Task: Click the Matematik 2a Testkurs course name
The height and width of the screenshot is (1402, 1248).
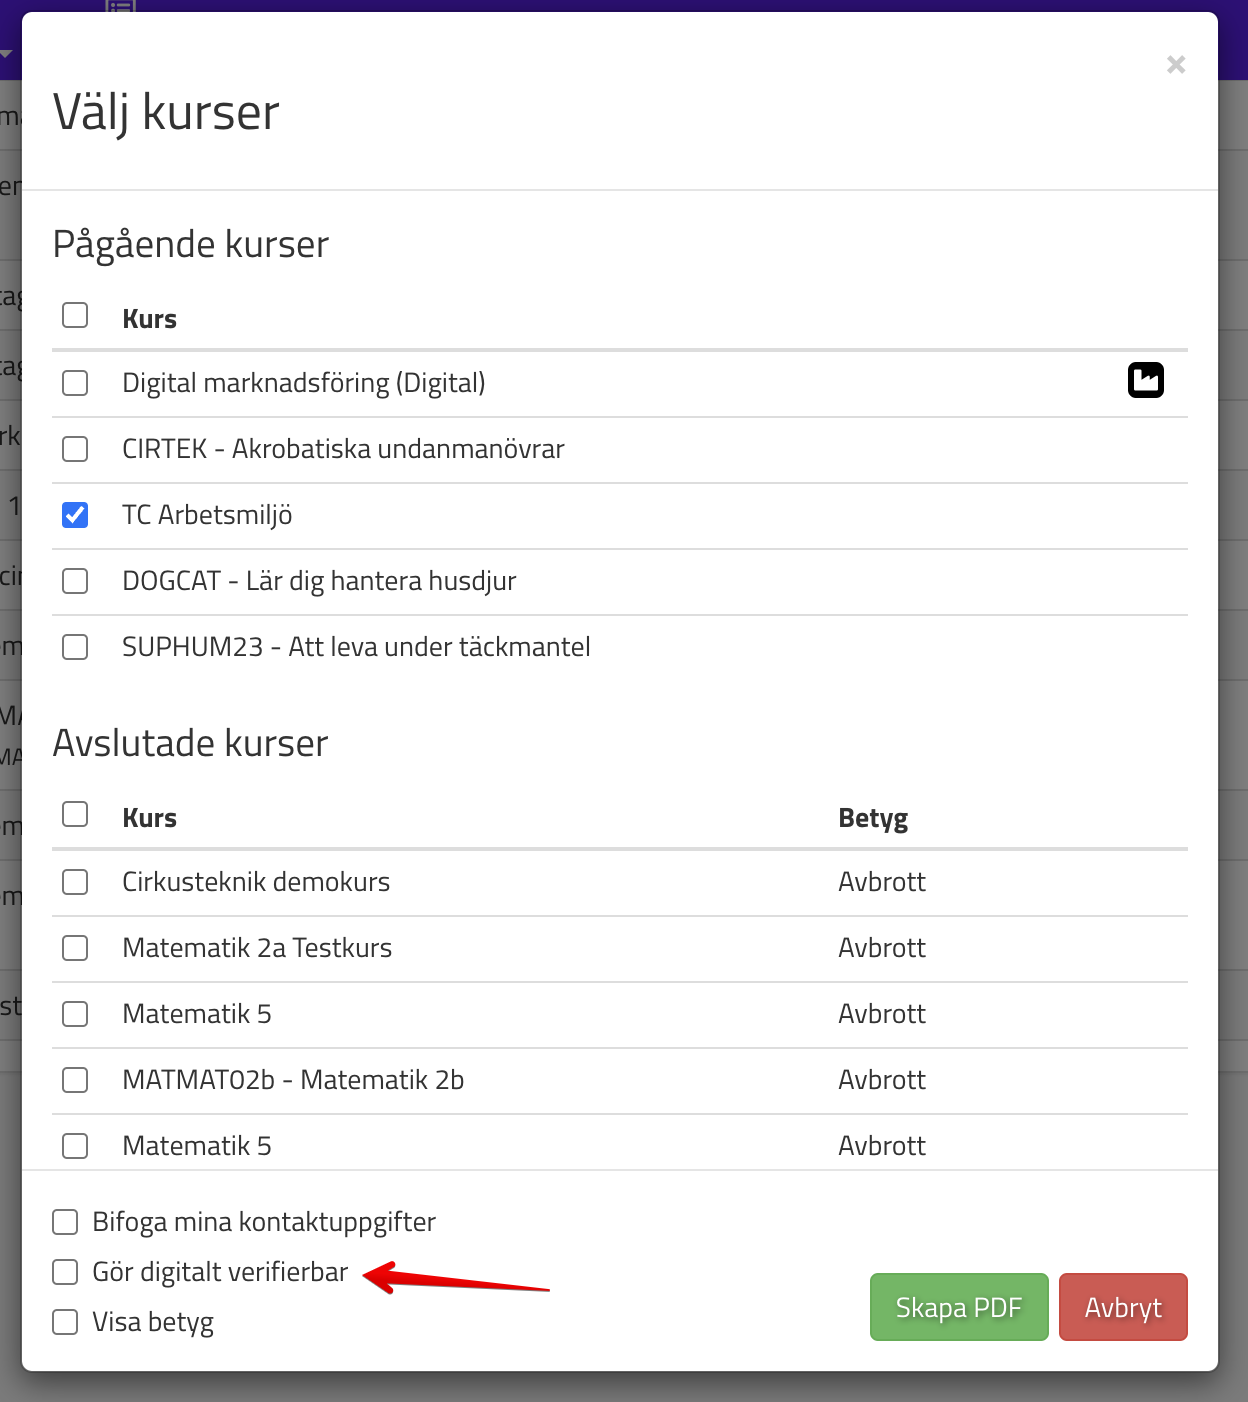Action: [x=257, y=948]
